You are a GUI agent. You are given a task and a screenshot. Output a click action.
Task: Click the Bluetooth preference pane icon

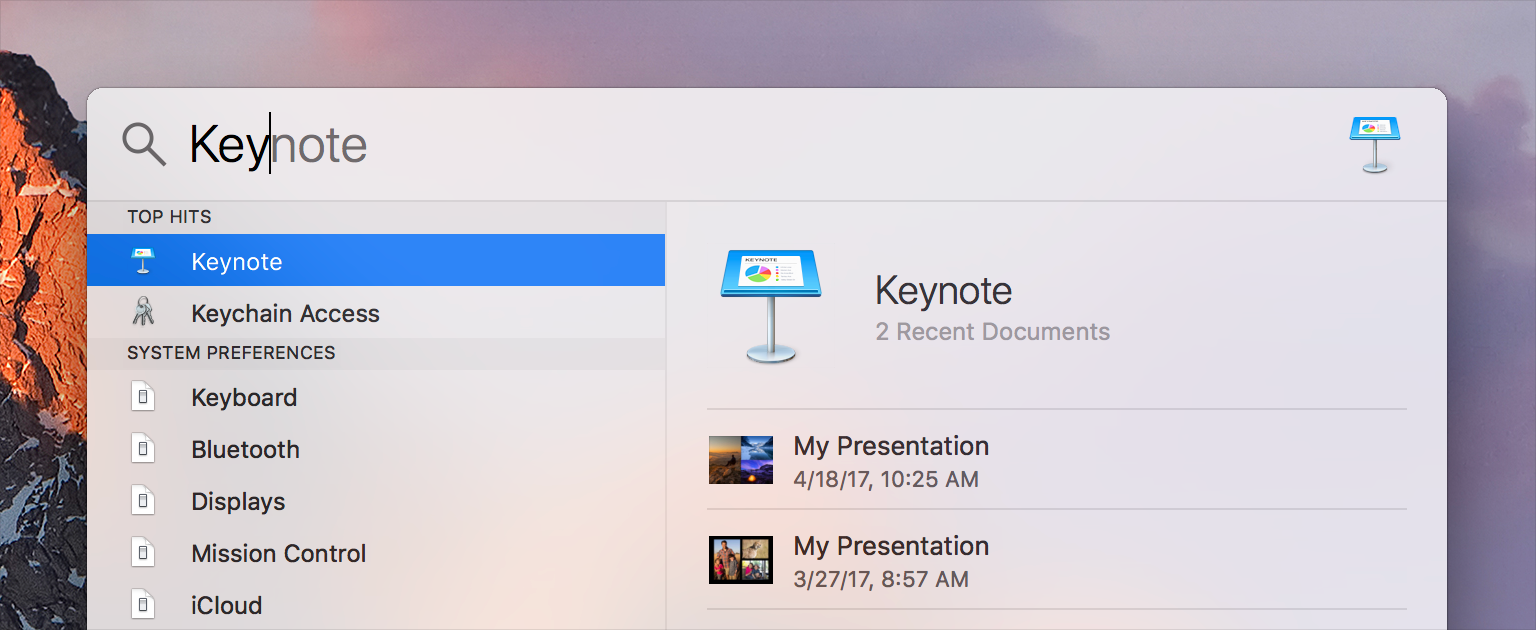point(143,449)
